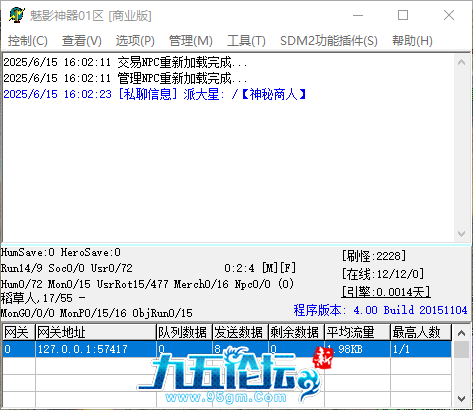Click the 发送数据 column header
The height and width of the screenshot is (410, 473).
coord(240,332)
